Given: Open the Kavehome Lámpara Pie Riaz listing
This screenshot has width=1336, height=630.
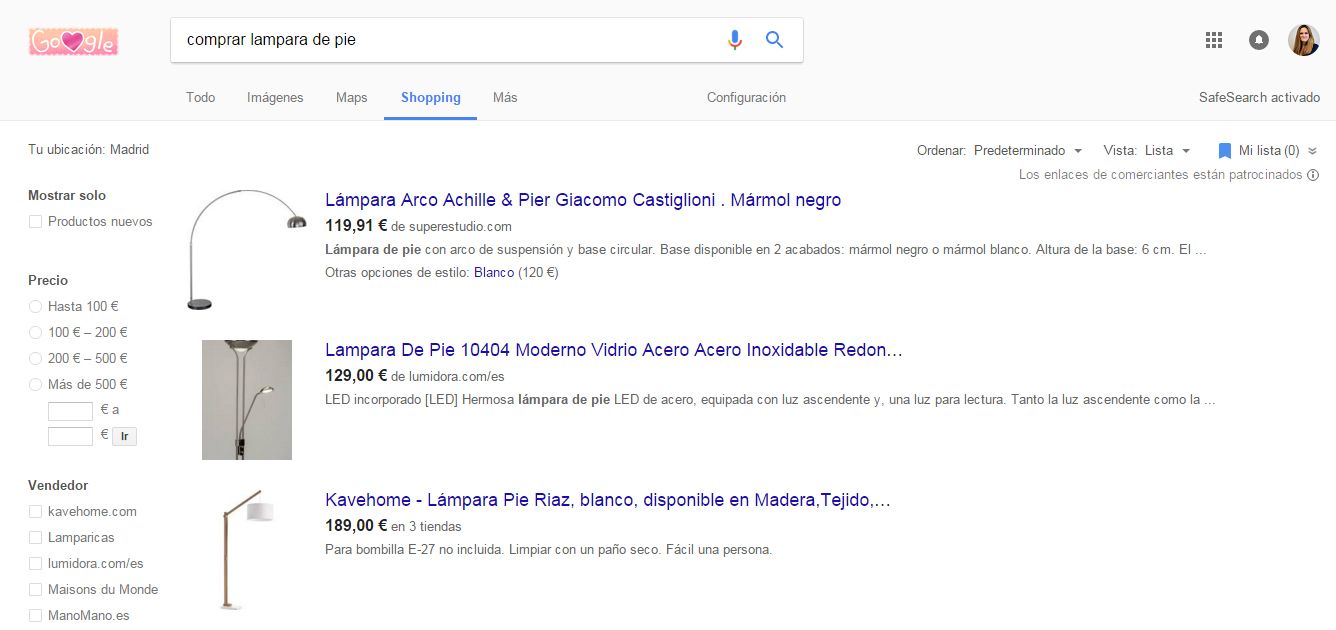Looking at the screenshot, I should click(x=607, y=500).
